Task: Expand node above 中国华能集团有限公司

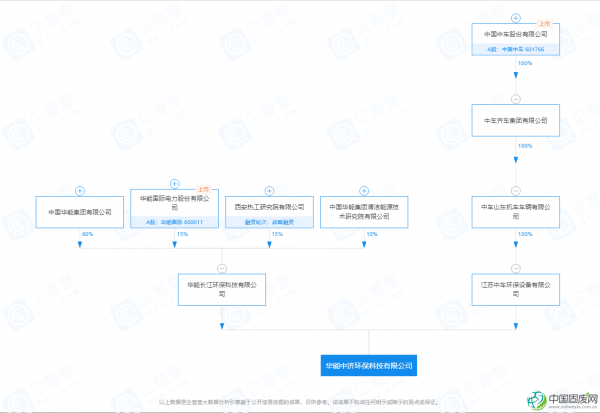Action: 79,188
